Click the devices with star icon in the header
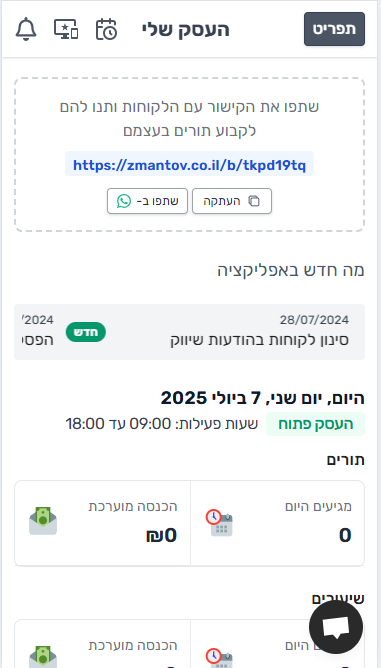The width and height of the screenshot is (381, 668). [66, 29]
